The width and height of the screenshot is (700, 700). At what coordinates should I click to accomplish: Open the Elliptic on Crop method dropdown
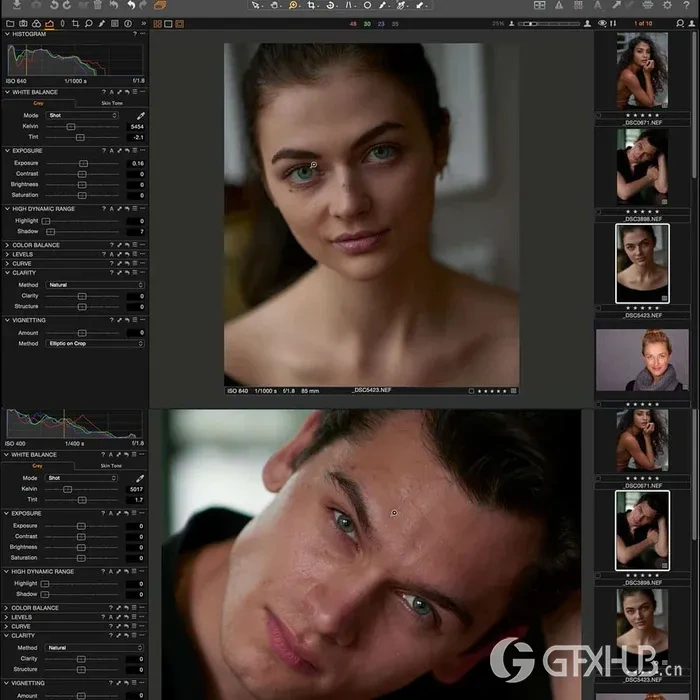click(x=95, y=344)
